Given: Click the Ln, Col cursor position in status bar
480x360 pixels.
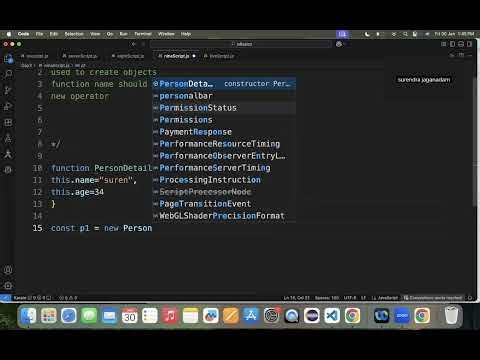Looking at the screenshot, I should tap(297, 298).
